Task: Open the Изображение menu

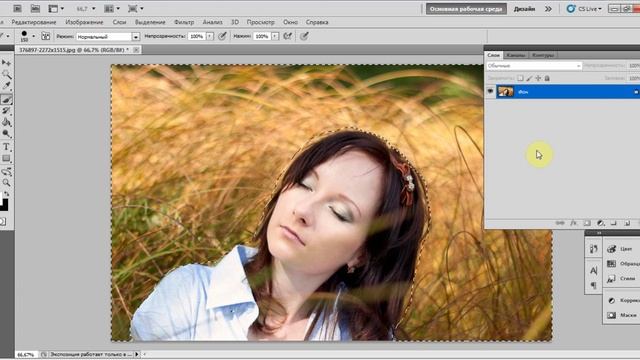Action: pos(84,22)
